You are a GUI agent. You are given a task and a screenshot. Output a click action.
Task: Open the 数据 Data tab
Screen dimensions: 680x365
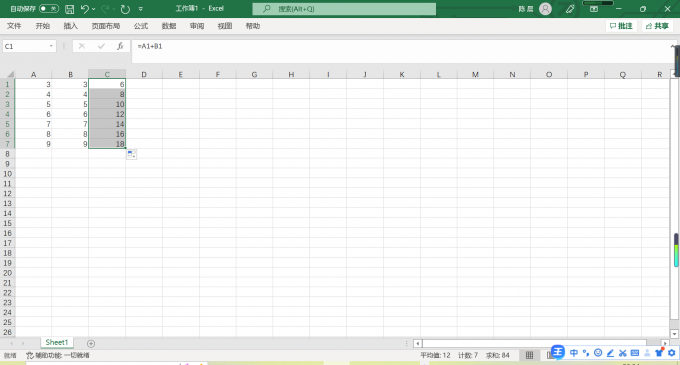(x=169, y=26)
